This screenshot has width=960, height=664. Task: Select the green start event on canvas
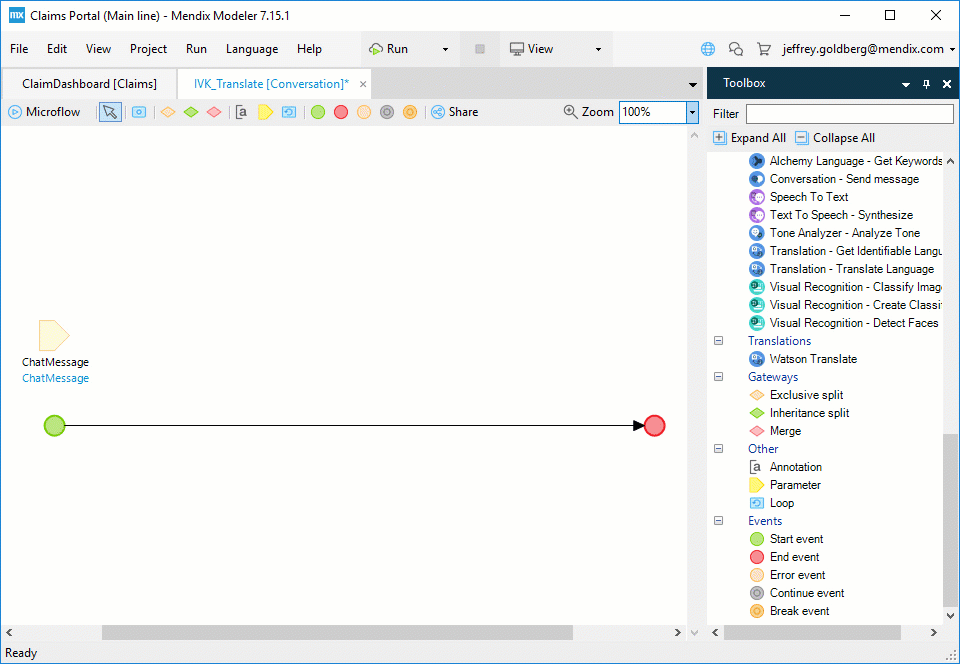[54, 425]
